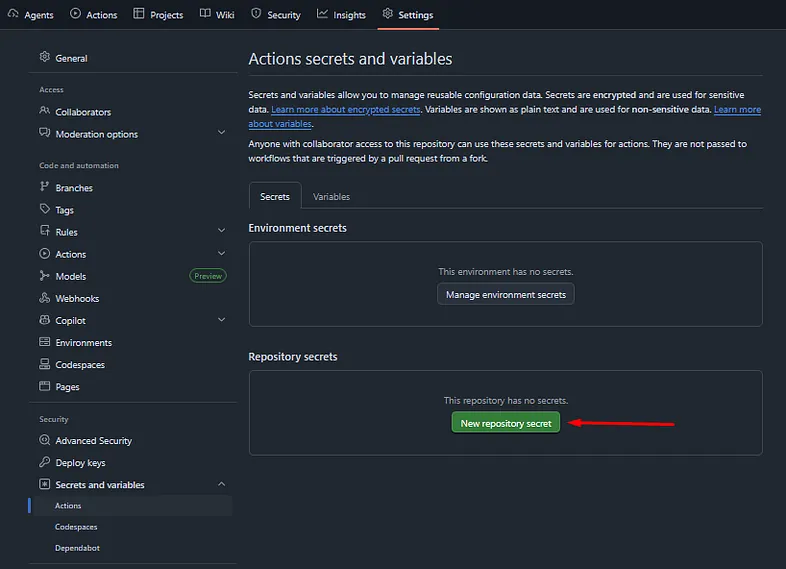Click 'This environment has no secrets.' text
786x569 pixels.
(x=506, y=272)
